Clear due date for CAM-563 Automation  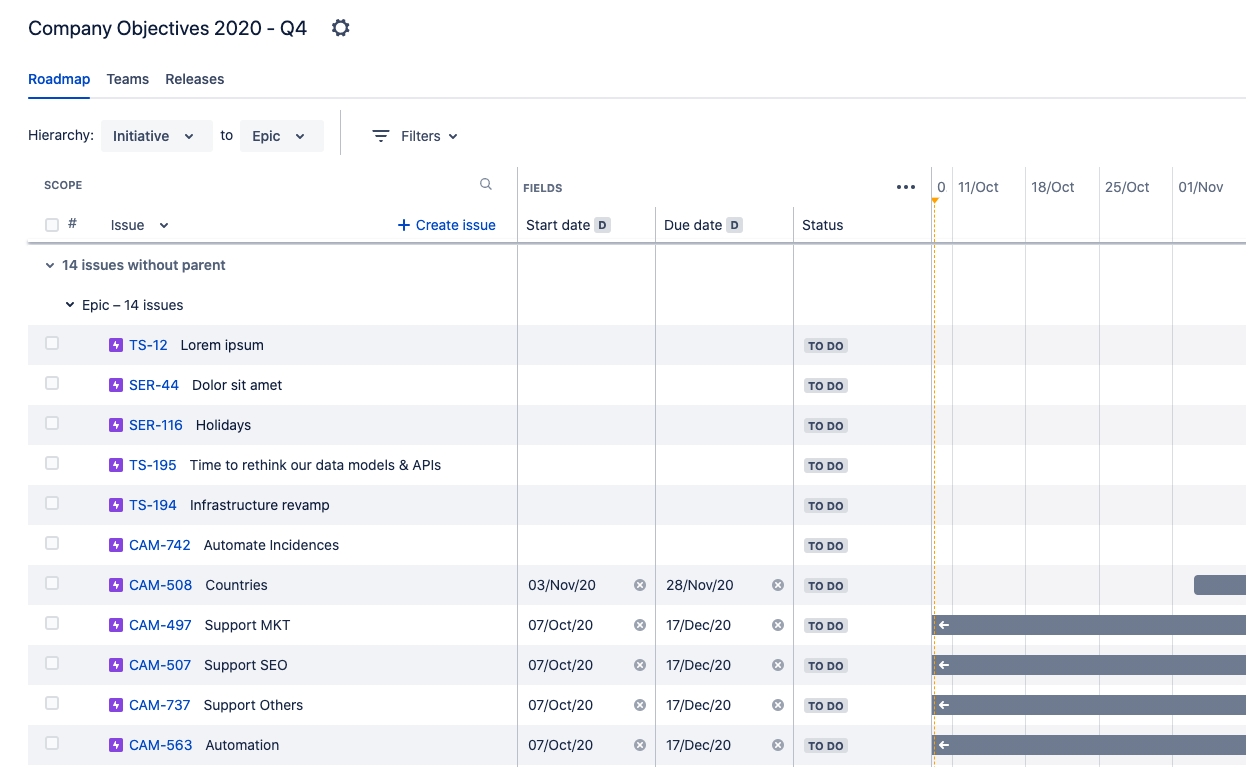tap(778, 745)
